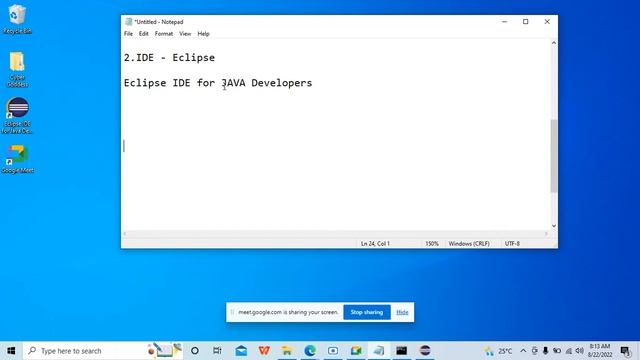Select the Eclipse IDE for Java desktop shortcut

[17, 116]
